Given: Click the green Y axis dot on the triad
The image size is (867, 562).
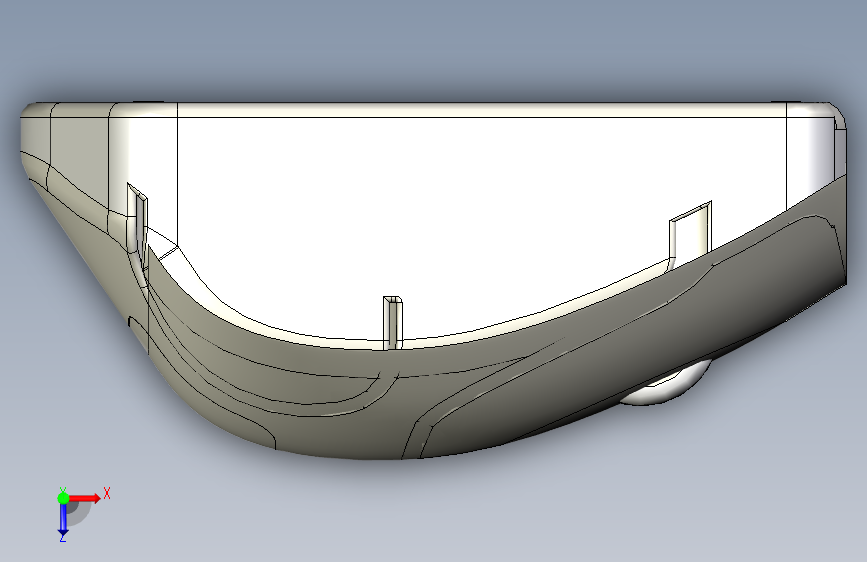Looking at the screenshot, I should 63,498.
